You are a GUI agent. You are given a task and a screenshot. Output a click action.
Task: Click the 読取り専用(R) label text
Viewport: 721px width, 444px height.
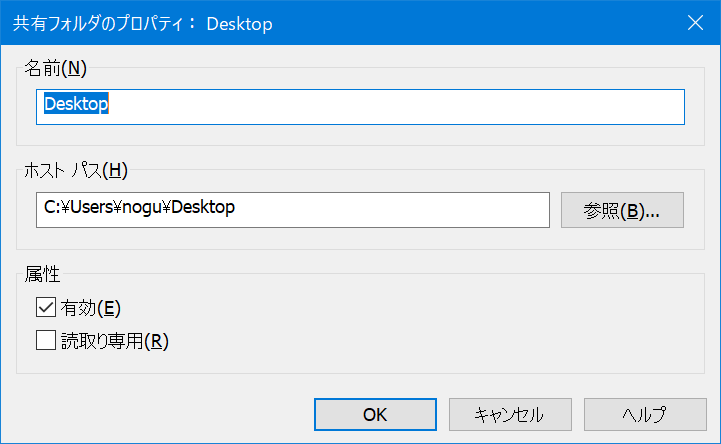115,341
